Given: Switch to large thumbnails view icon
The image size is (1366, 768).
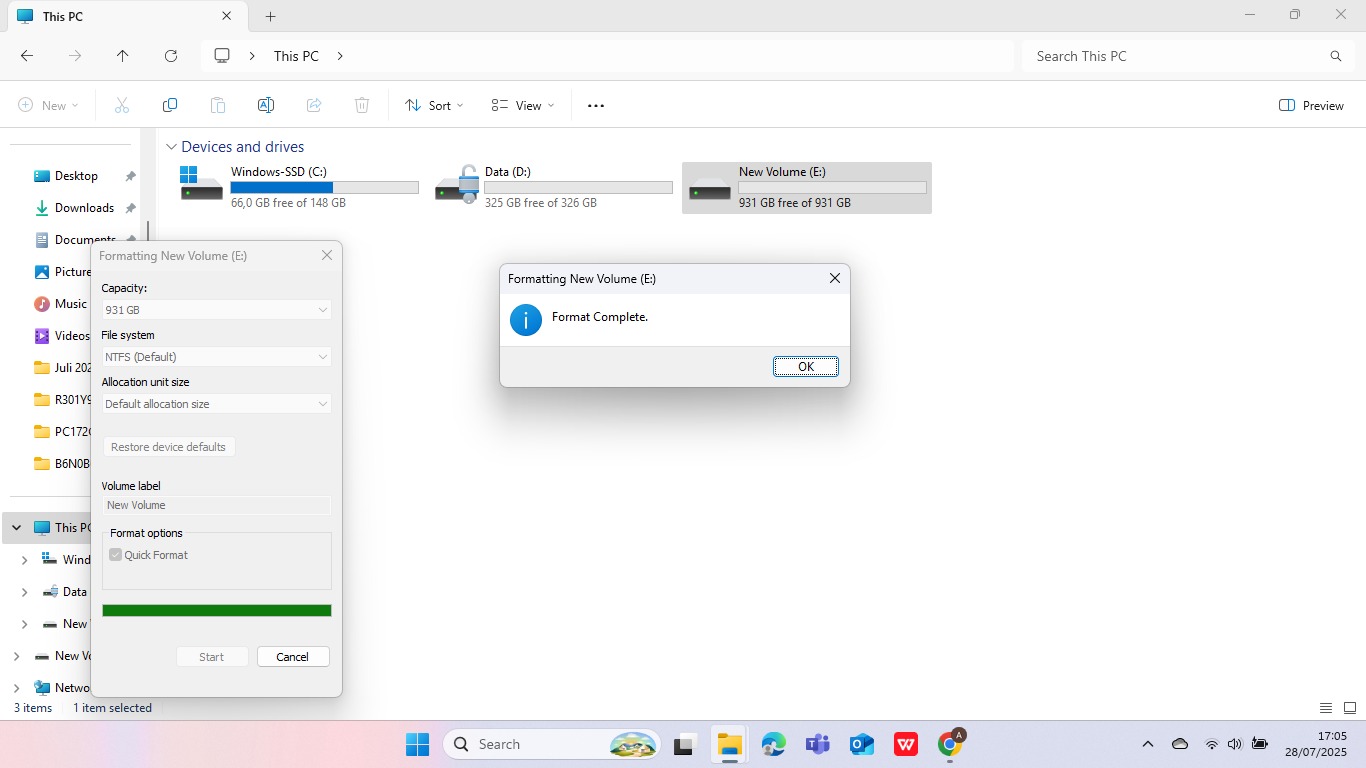Looking at the screenshot, I should click(1350, 708).
